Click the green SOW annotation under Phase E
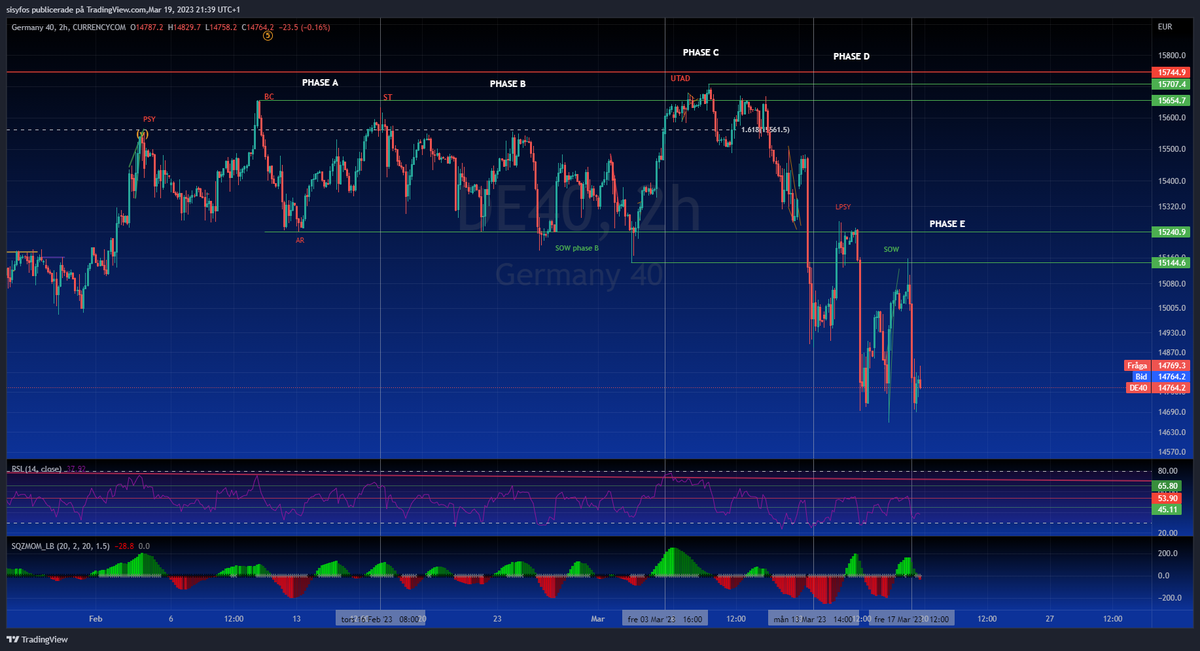 coord(892,248)
